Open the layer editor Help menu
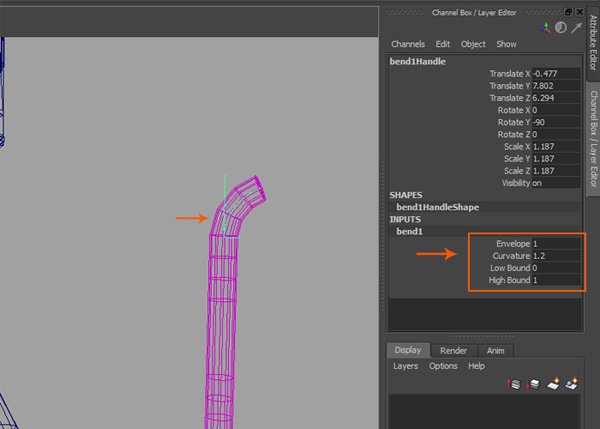Image resolution: width=600 pixels, height=429 pixels. coord(476,366)
